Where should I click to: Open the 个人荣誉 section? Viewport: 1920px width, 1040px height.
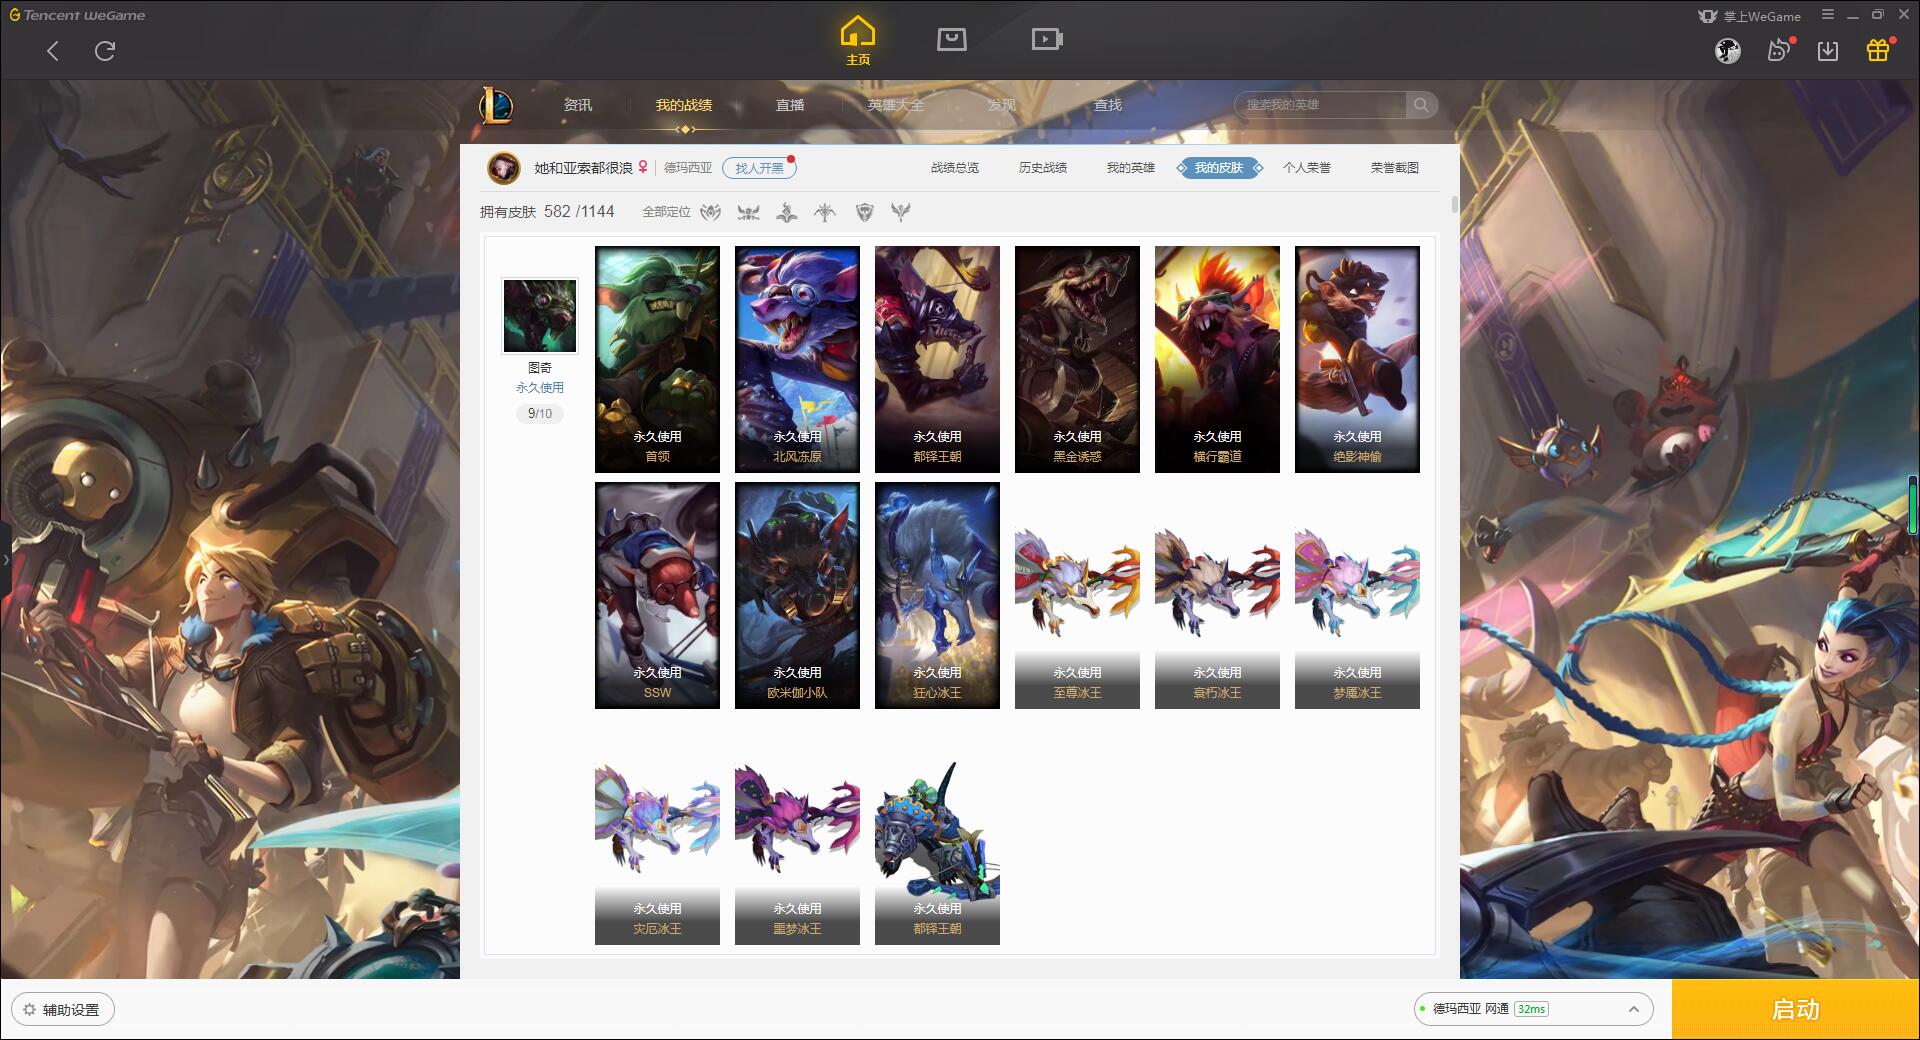pyautogui.click(x=1307, y=168)
